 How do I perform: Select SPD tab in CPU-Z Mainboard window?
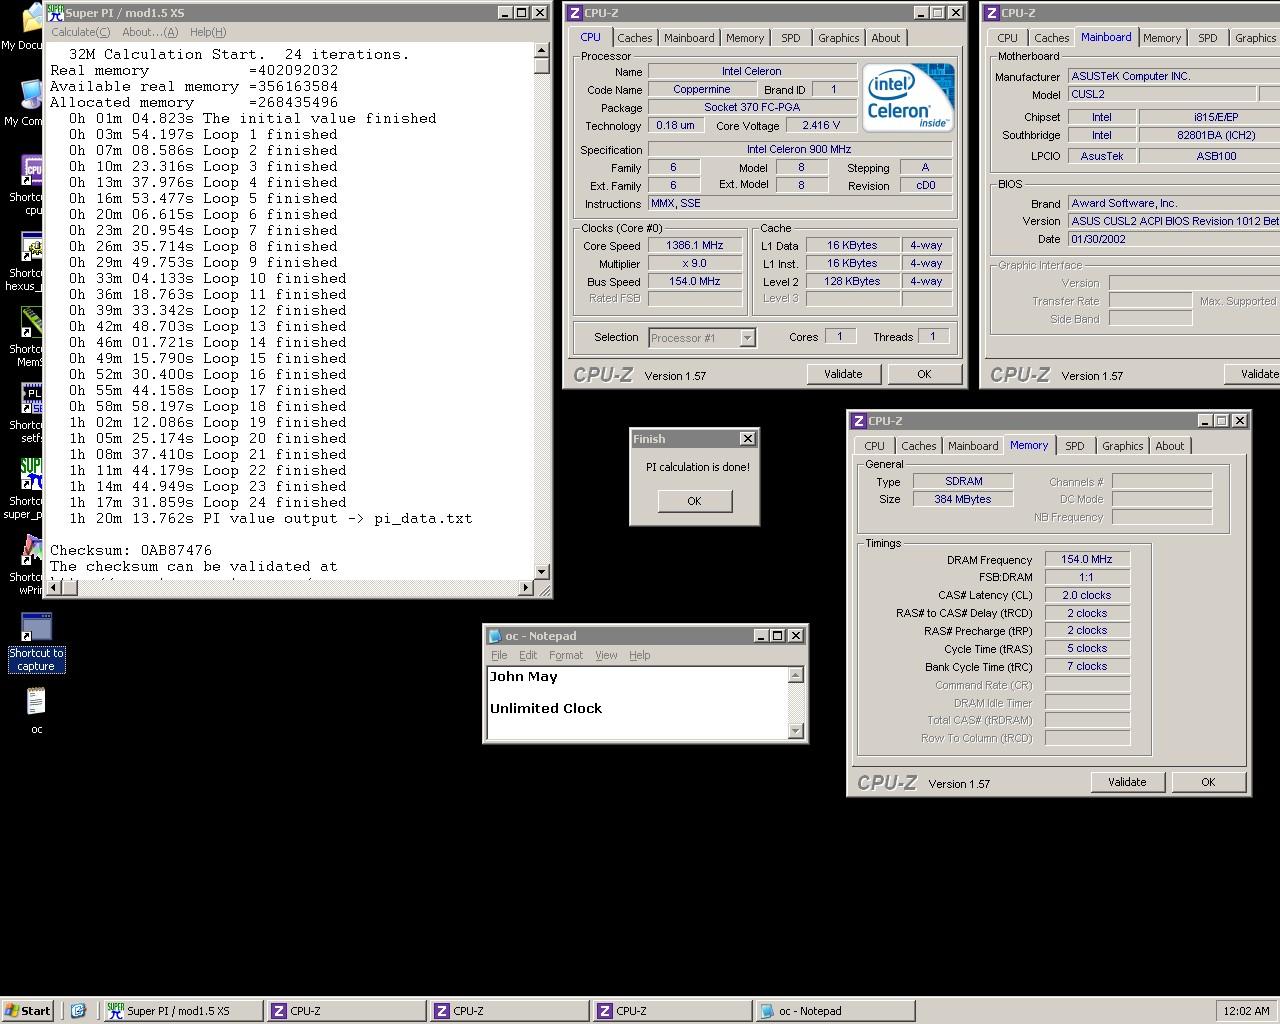point(1208,38)
